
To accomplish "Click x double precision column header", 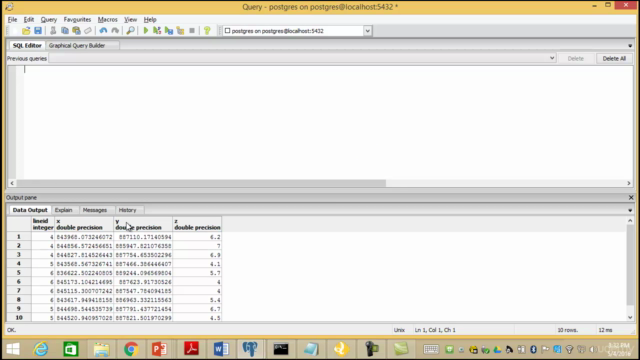I will coord(84,224).
